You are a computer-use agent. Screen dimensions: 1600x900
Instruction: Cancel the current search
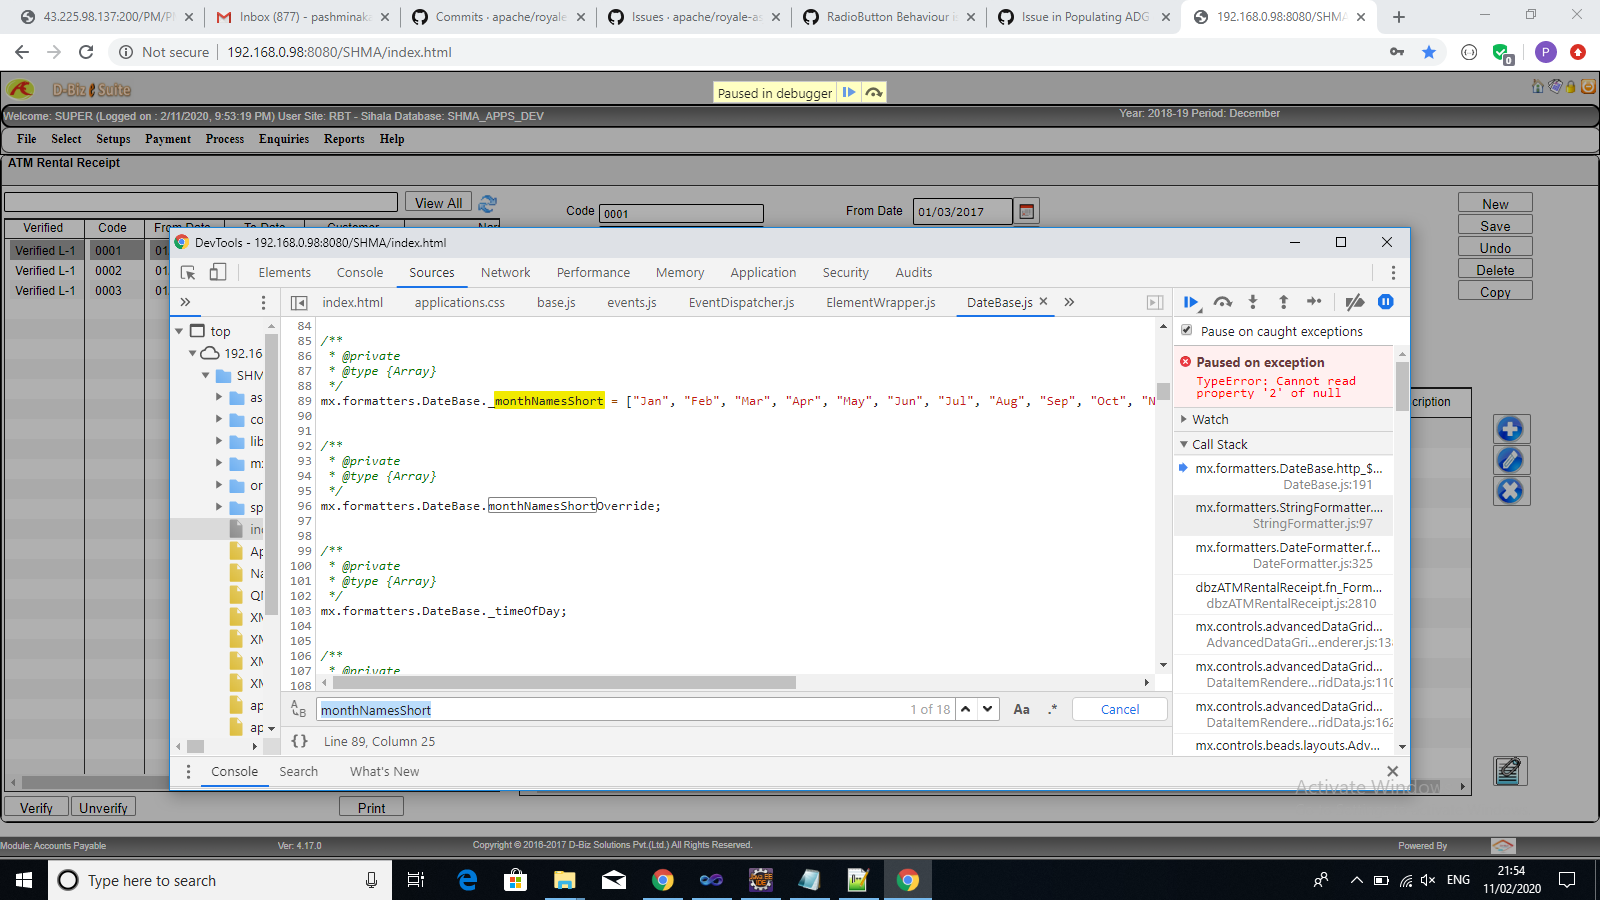(1118, 708)
